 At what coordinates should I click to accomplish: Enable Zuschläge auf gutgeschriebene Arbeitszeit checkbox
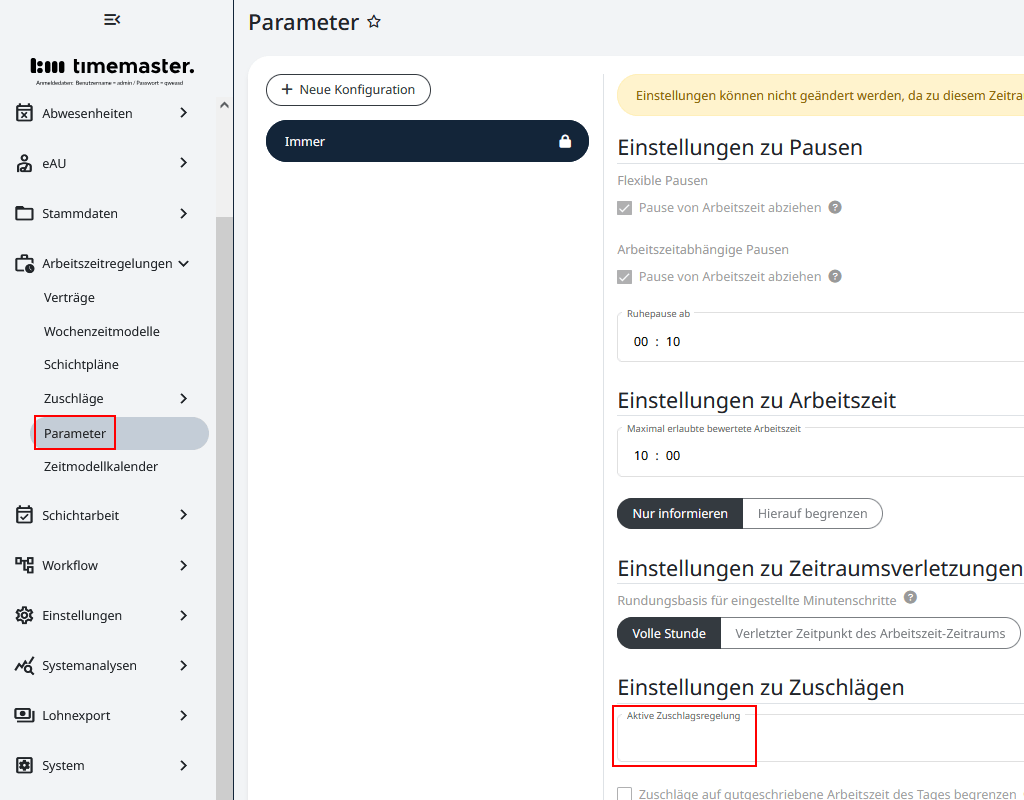coord(625,794)
